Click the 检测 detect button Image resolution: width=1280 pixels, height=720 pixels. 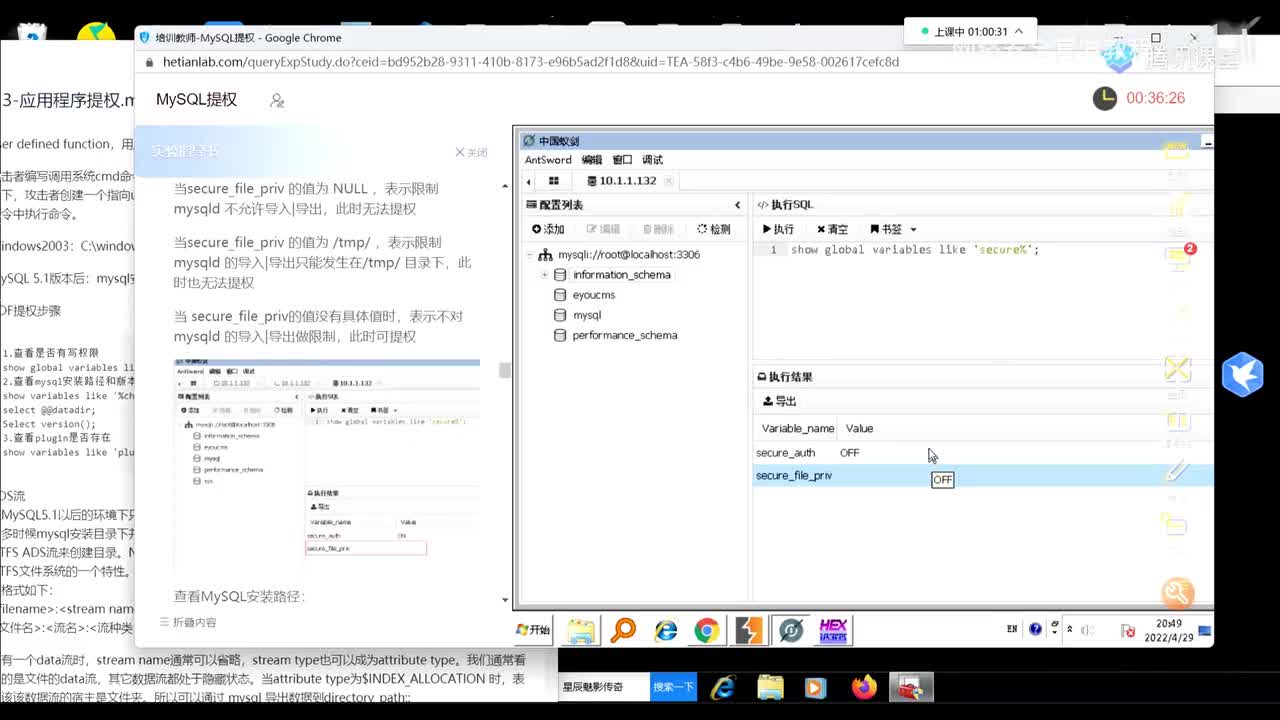[x=714, y=229]
